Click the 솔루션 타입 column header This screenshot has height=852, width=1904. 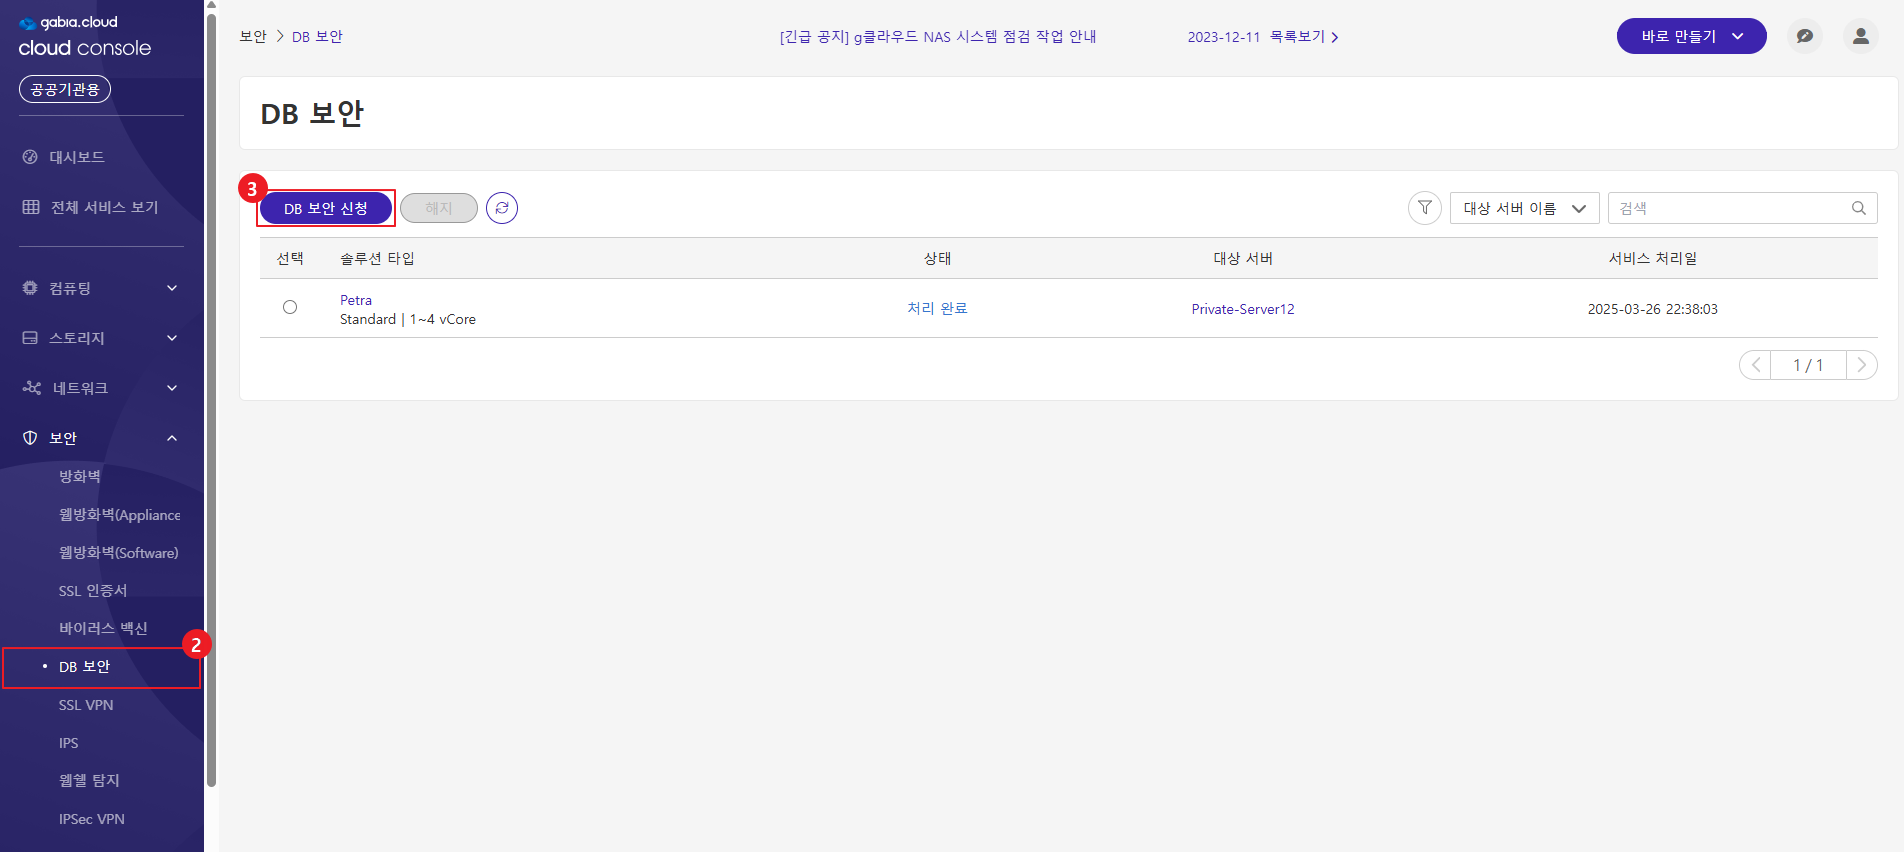377,258
